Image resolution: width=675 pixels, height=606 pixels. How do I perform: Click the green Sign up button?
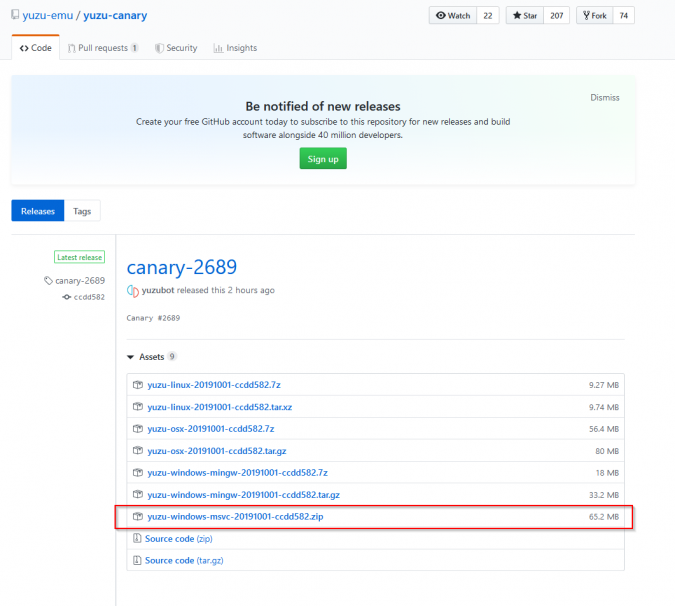point(323,159)
